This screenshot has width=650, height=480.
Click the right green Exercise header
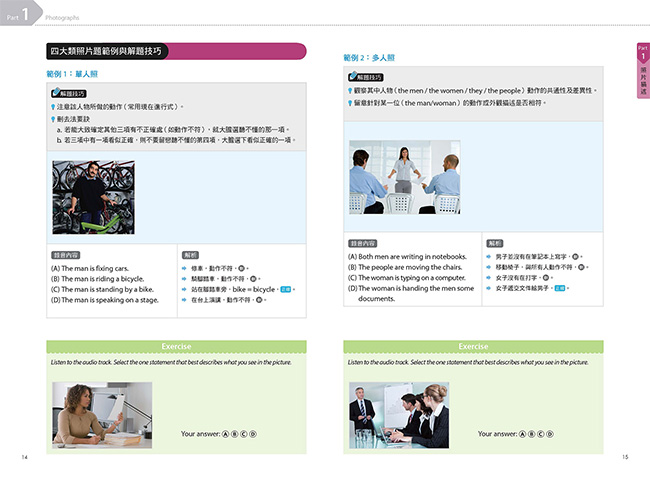click(473, 347)
